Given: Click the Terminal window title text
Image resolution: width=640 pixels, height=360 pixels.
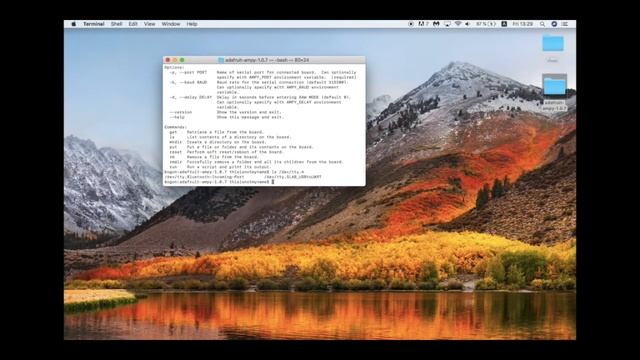Looking at the screenshot, I should (267, 60).
